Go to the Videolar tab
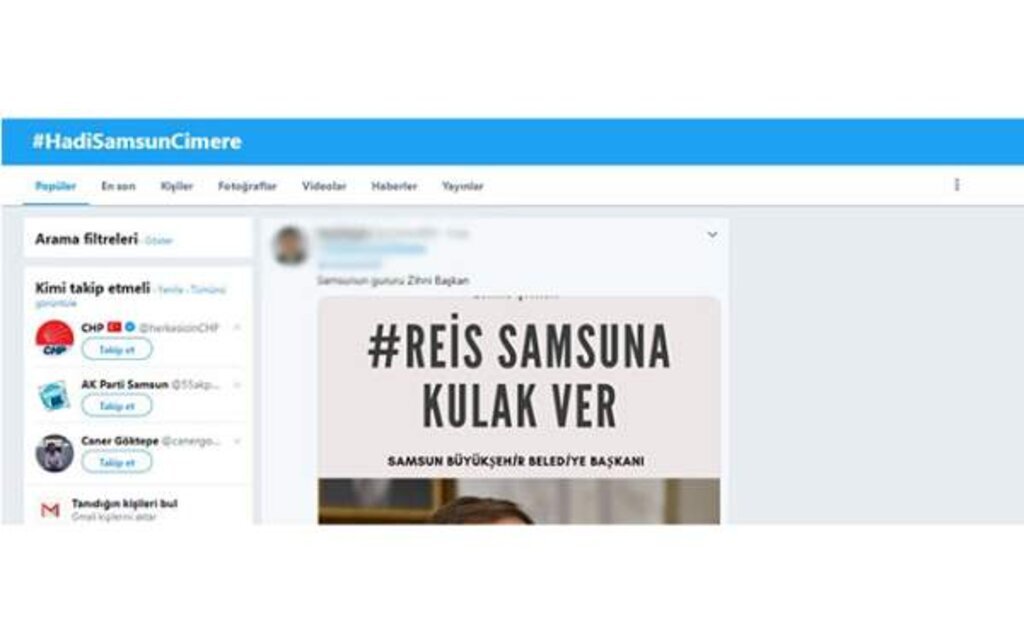Image resolution: width=1024 pixels, height=640 pixels. (324, 186)
